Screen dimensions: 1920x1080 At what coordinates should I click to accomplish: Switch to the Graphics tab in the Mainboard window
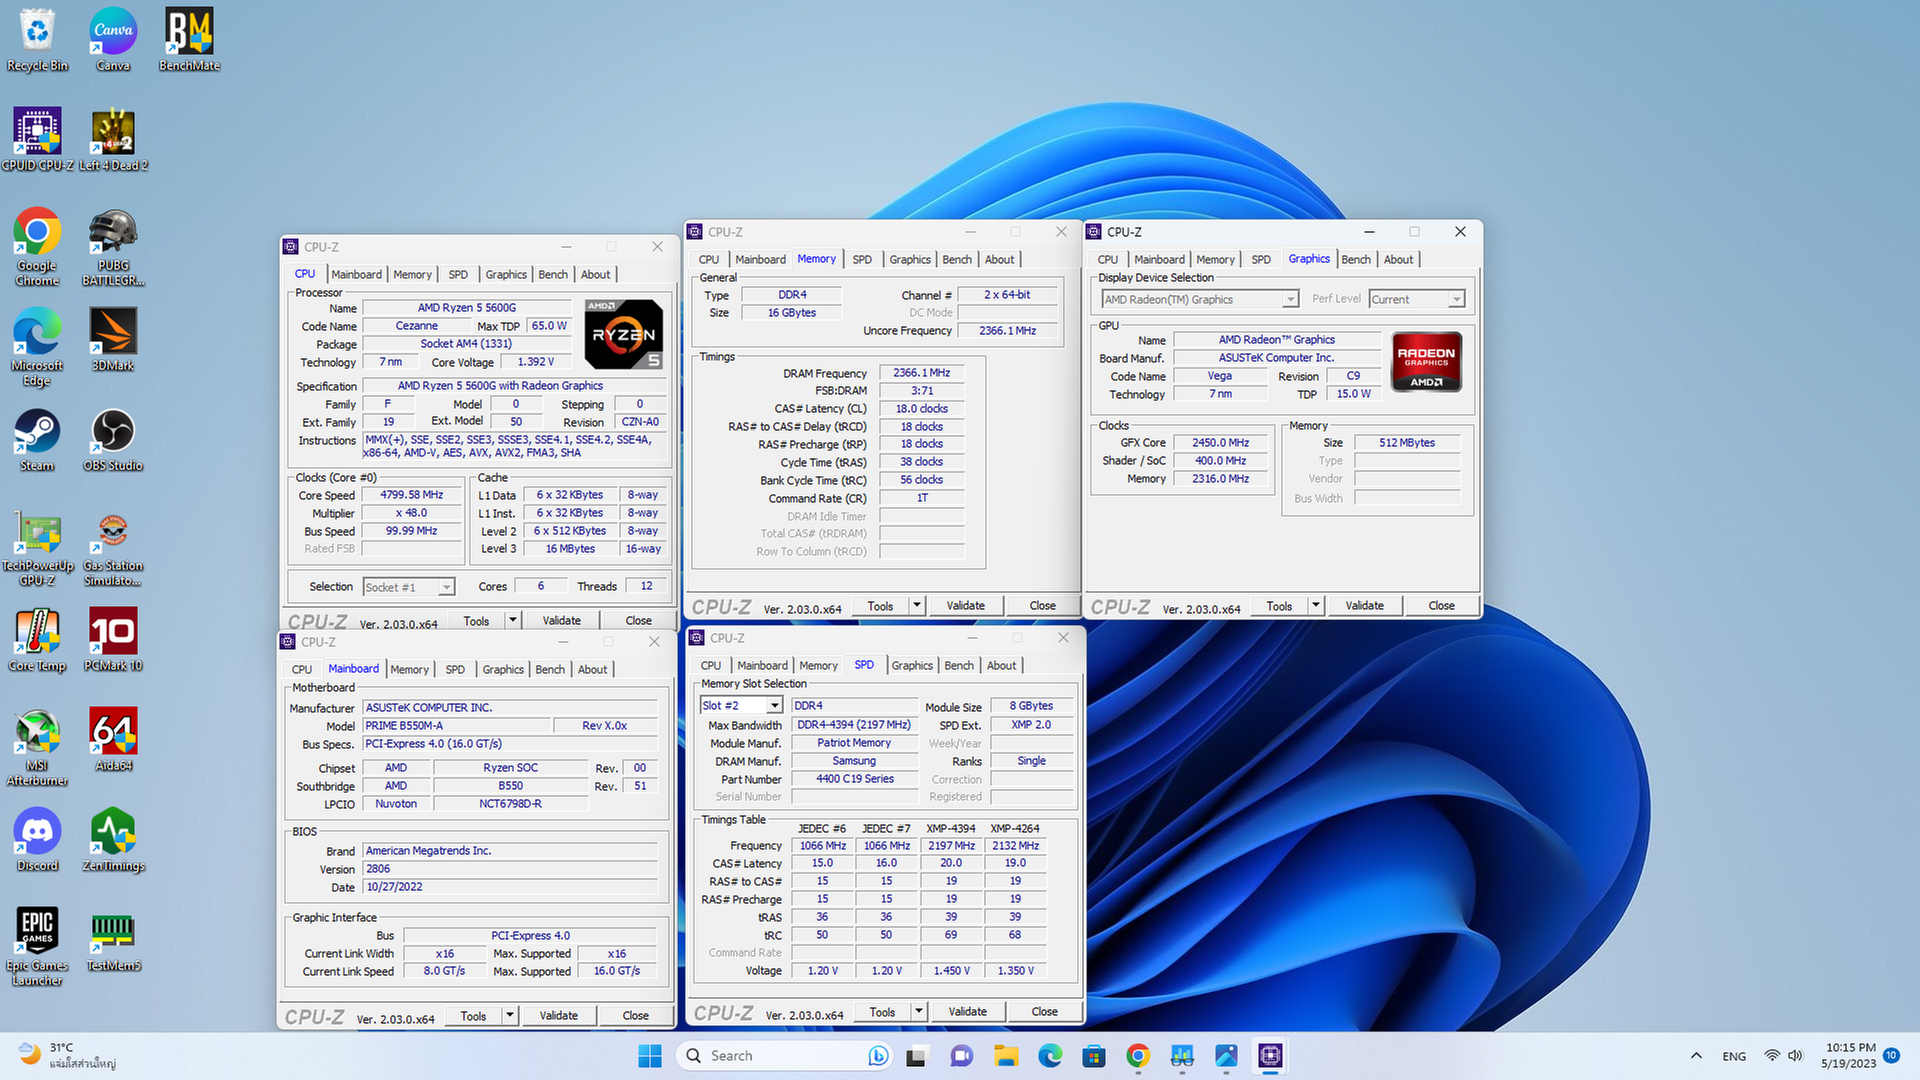[503, 669]
